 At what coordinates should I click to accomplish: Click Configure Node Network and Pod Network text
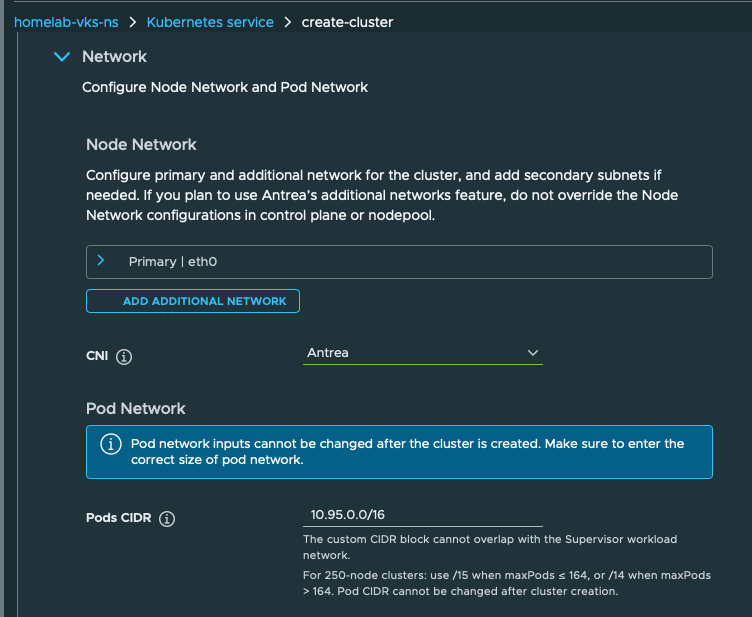pyautogui.click(x=225, y=87)
